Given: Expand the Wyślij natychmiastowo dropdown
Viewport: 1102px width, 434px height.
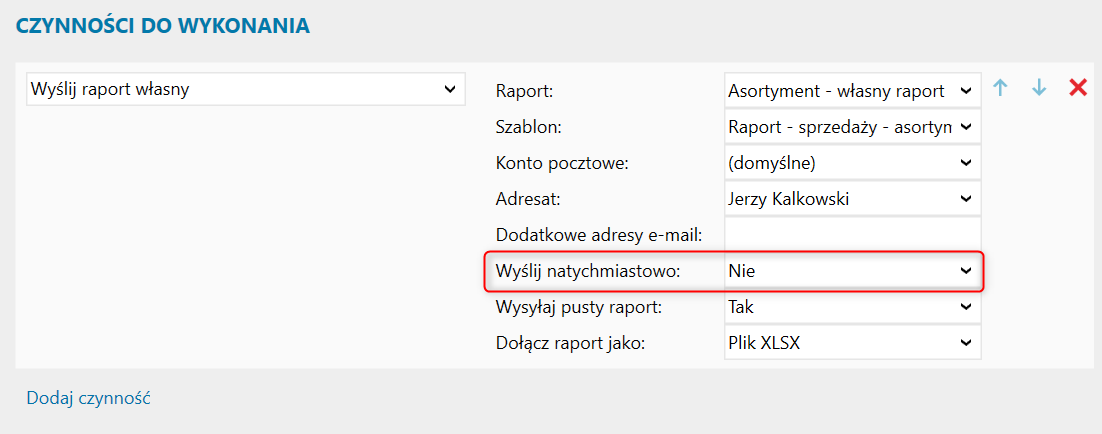Looking at the screenshot, I should point(852,270).
